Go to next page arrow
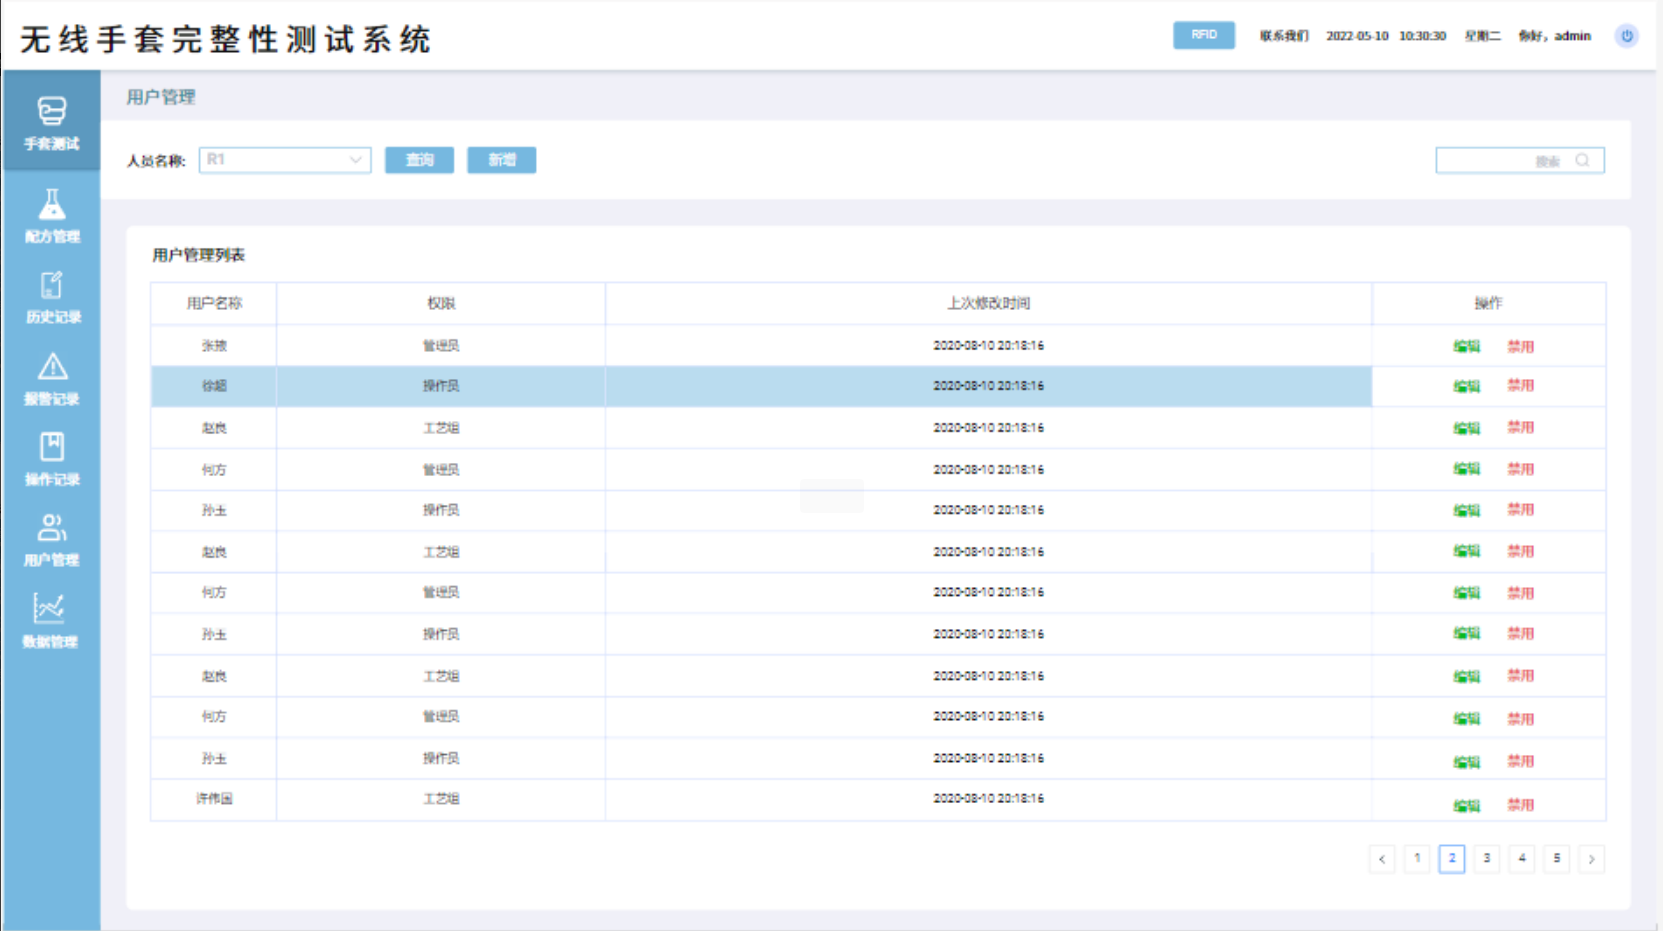 pos(1591,859)
